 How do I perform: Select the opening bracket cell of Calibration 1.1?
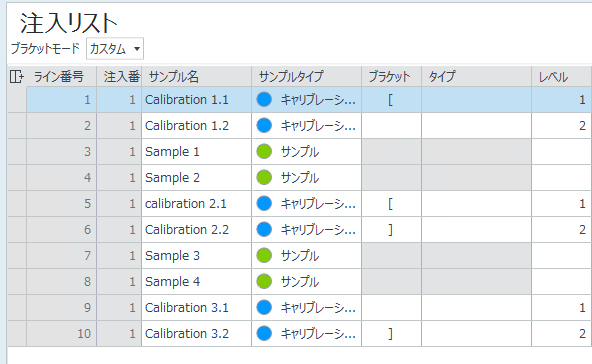[391, 100]
